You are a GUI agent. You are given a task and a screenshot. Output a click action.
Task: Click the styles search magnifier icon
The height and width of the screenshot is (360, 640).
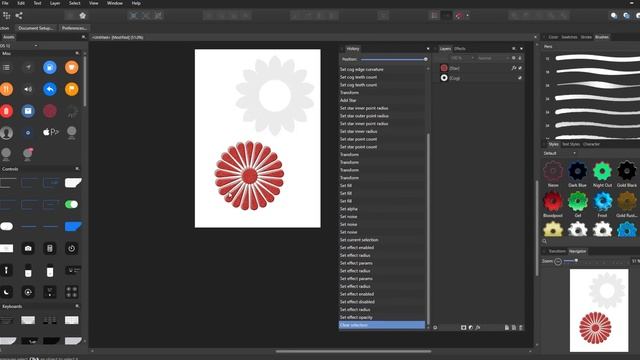[x=544, y=241]
